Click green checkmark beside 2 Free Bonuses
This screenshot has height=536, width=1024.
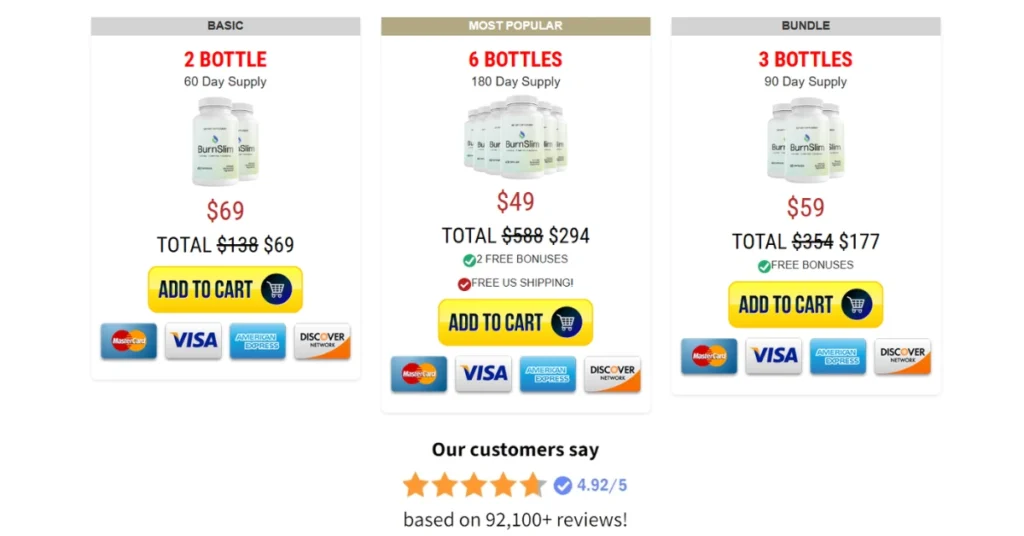click(469, 260)
